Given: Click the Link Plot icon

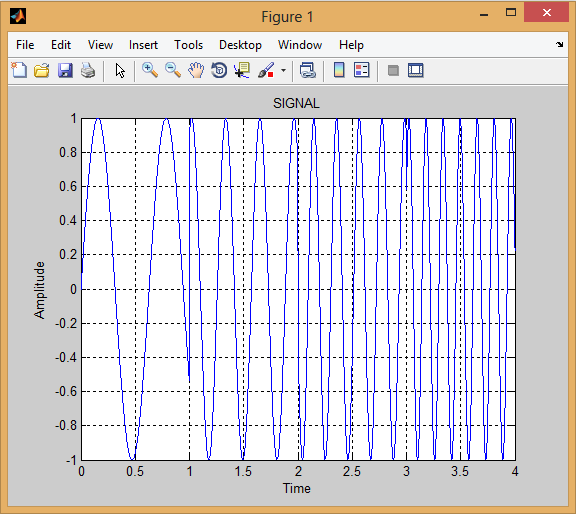Looking at the screenshot, I should (308, 70).
